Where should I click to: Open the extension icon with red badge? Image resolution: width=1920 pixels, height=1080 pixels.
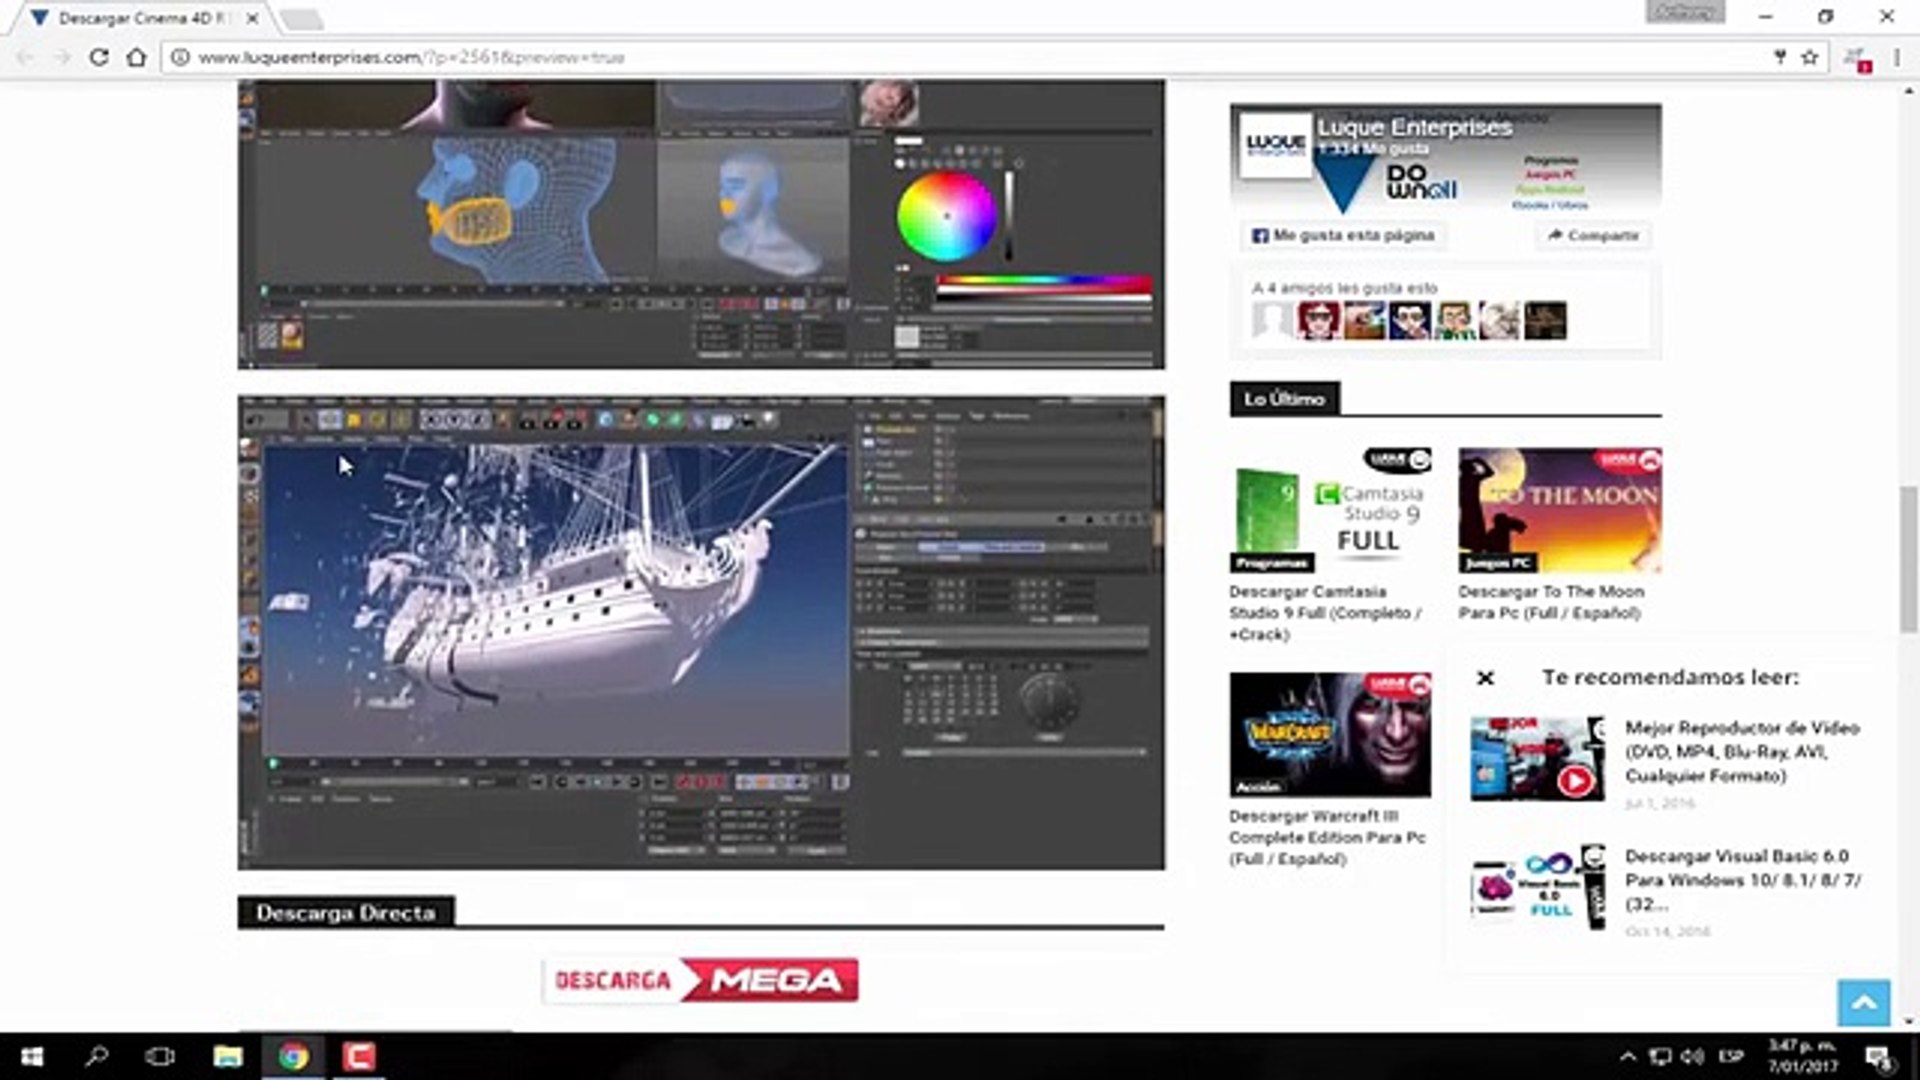[1857, 59]
